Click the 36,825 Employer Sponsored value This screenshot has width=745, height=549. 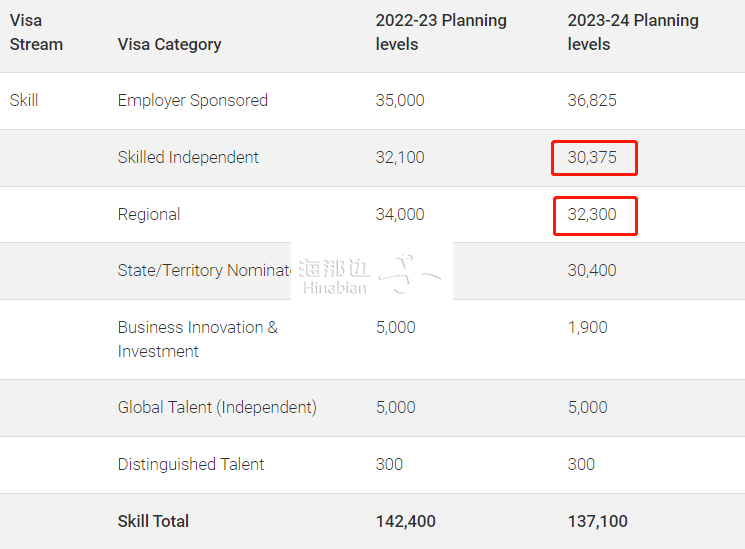(x=592, y=100)
